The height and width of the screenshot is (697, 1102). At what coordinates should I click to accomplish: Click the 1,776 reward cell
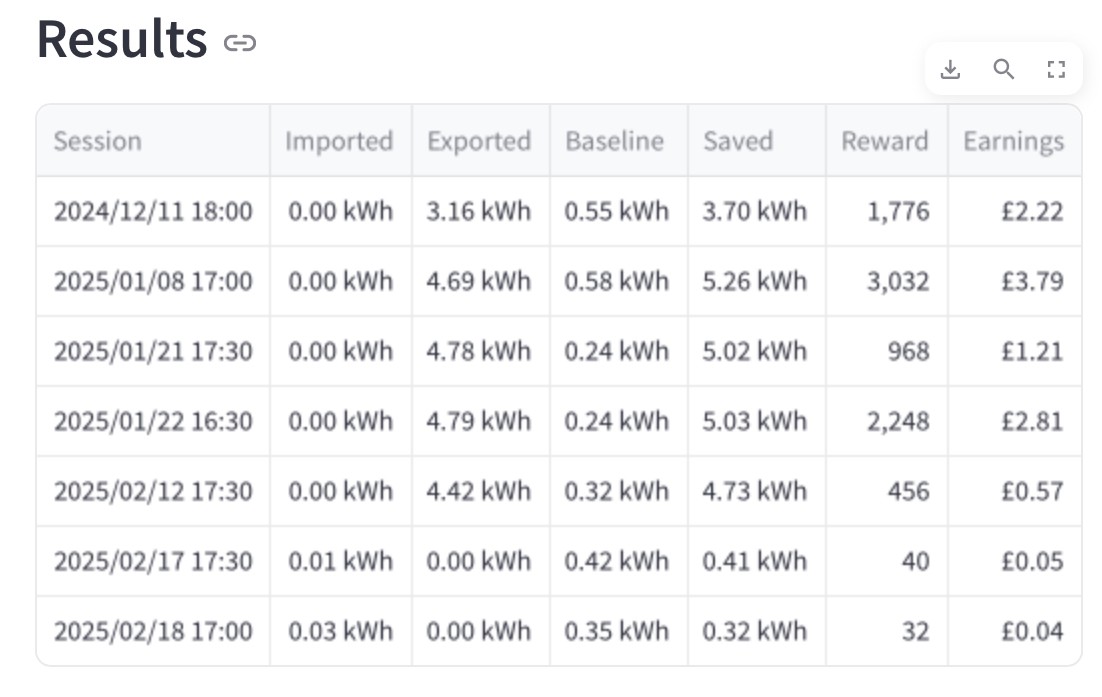(x=887, y=211)
